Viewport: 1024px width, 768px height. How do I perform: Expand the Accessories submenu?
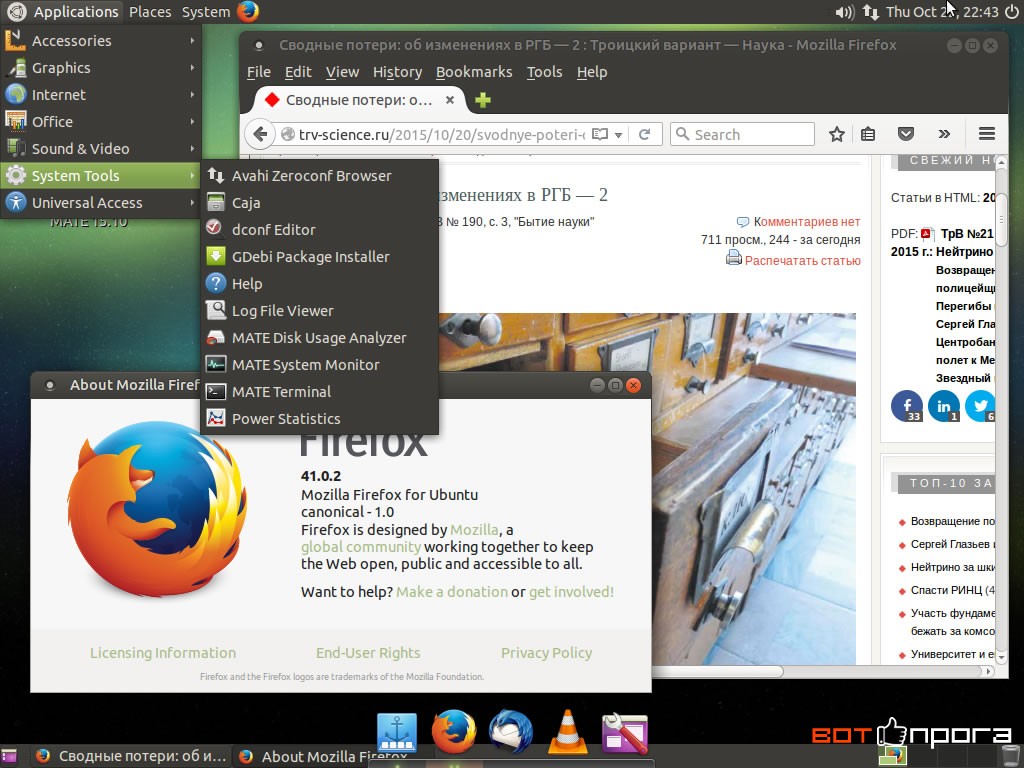[x=100, y=40]
